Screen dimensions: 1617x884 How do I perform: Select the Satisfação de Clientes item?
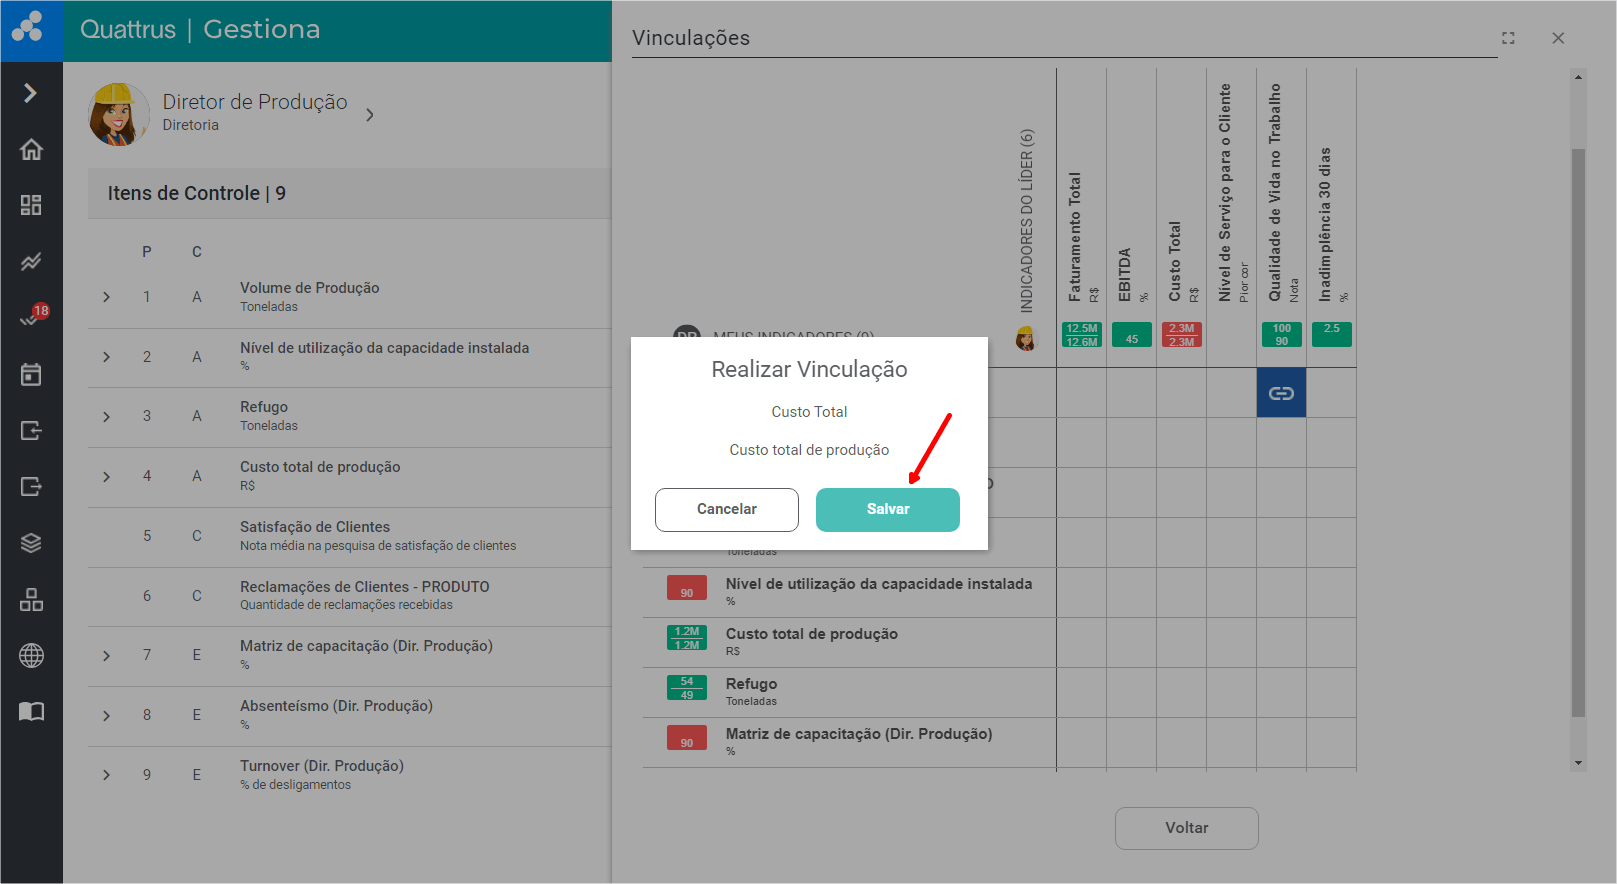tap(315, 527)
